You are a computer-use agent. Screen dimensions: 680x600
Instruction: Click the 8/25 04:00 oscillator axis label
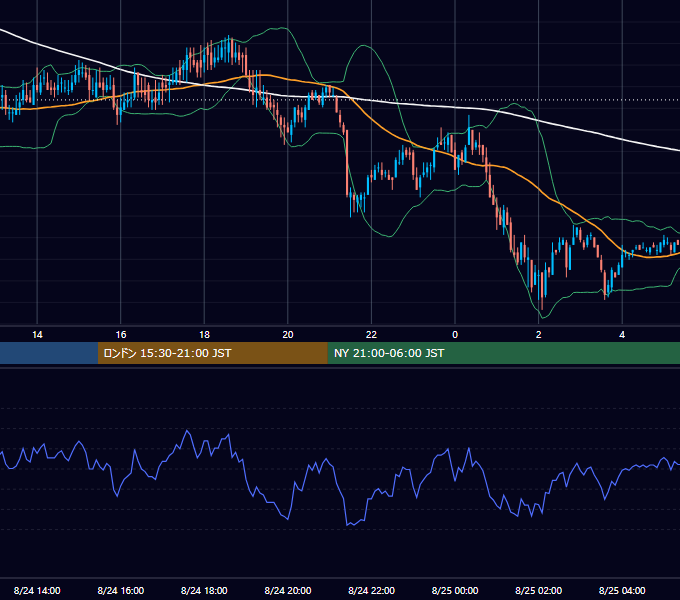[622, 590]
